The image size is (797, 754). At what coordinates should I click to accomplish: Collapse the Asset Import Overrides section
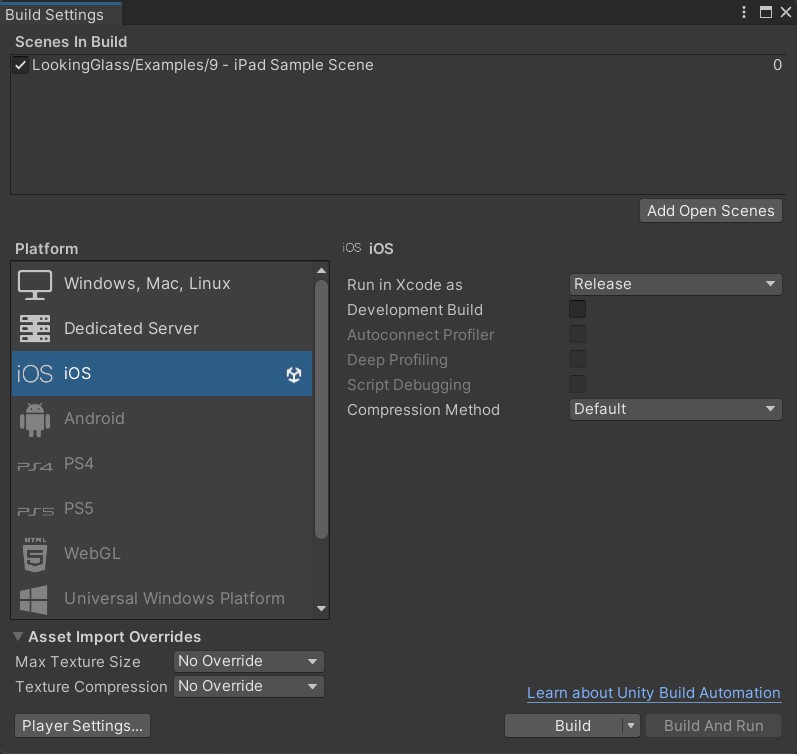[x=19, y=637]
